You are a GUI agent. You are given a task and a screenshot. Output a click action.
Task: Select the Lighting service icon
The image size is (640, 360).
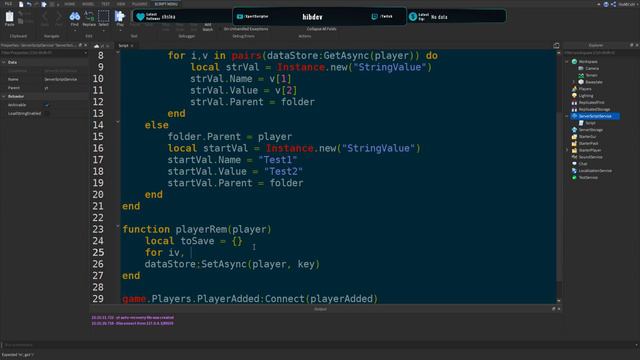[x=574, y=96]
